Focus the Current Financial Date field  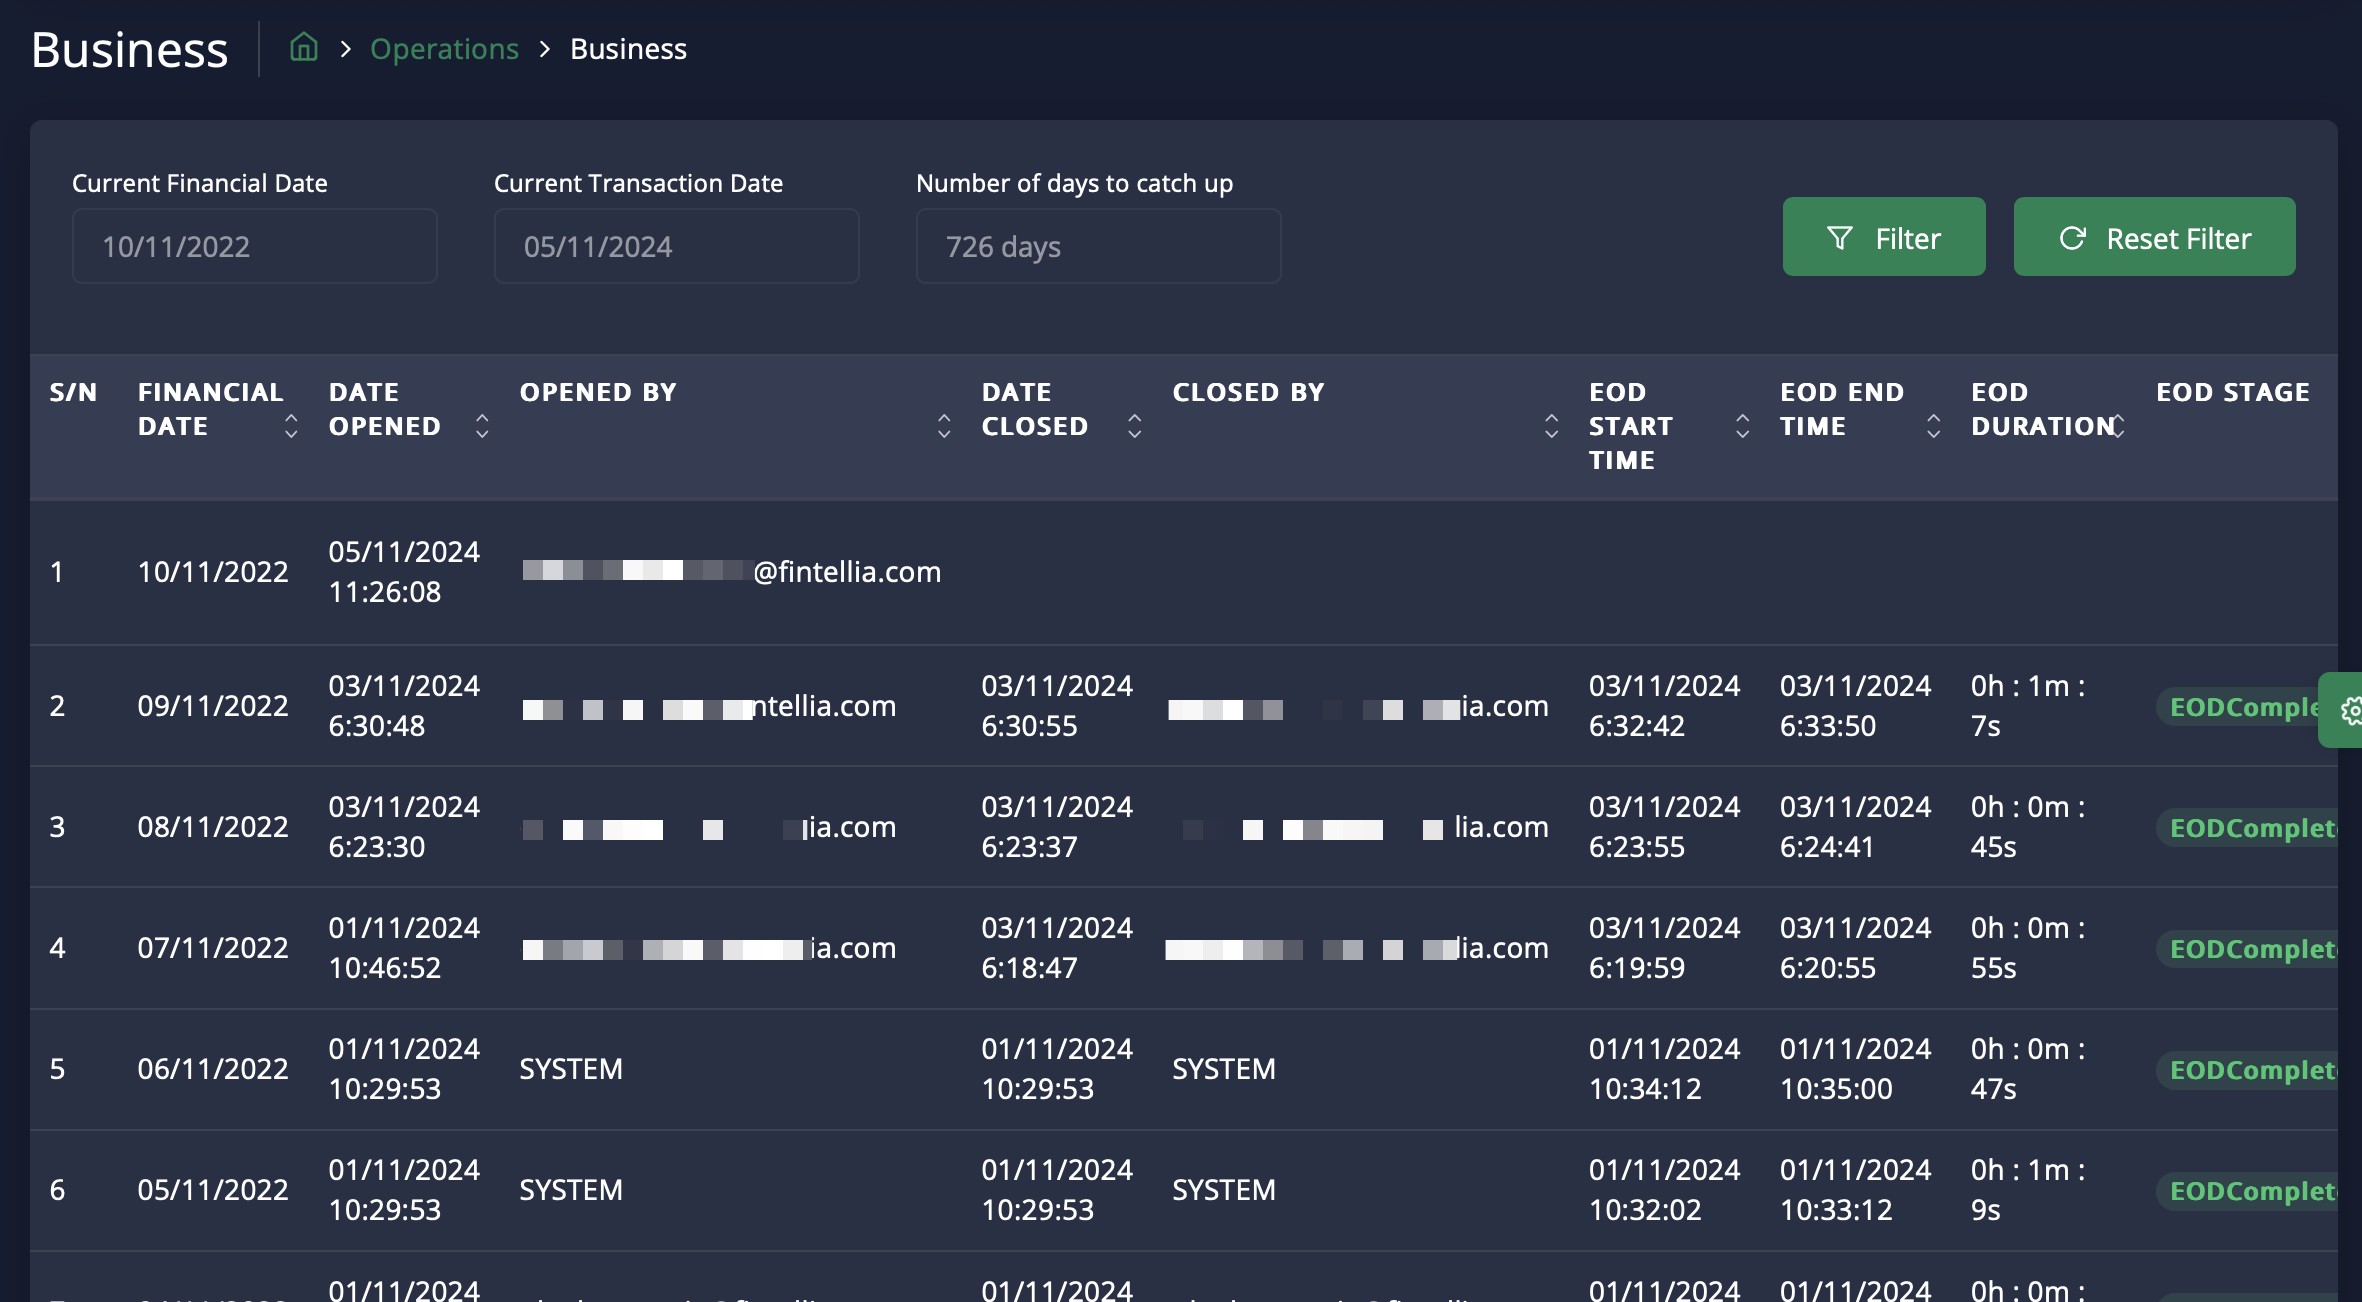[254, 246]
